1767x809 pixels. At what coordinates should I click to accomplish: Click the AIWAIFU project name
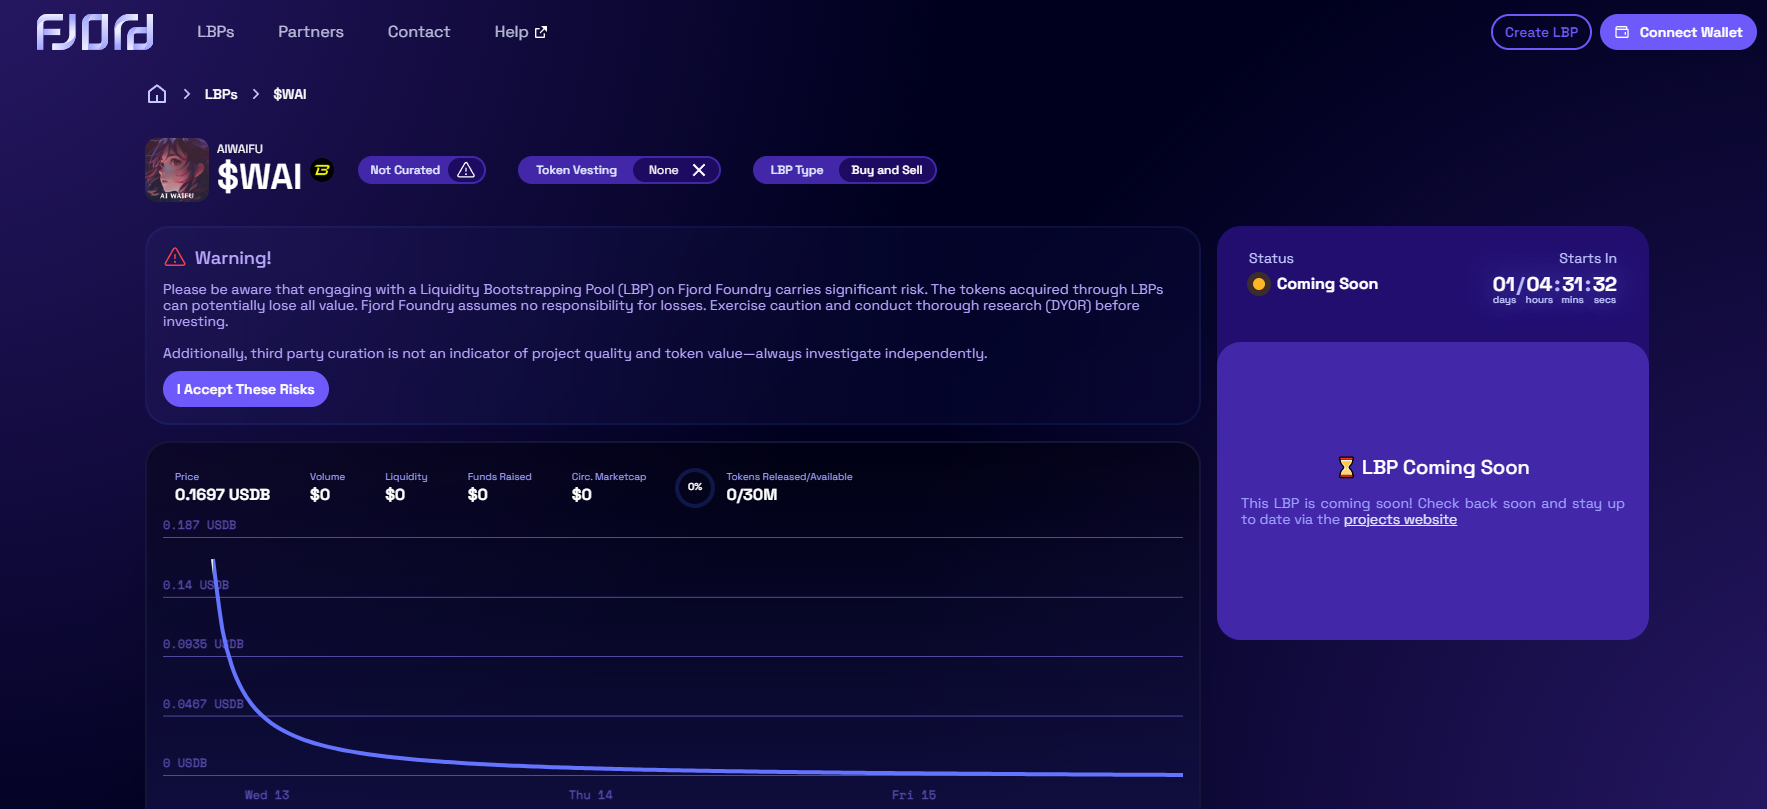(240, 149)
